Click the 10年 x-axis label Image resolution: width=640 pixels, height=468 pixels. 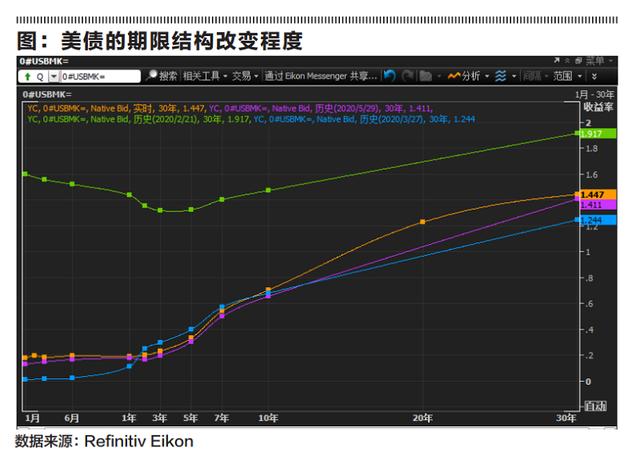point(268,418)
